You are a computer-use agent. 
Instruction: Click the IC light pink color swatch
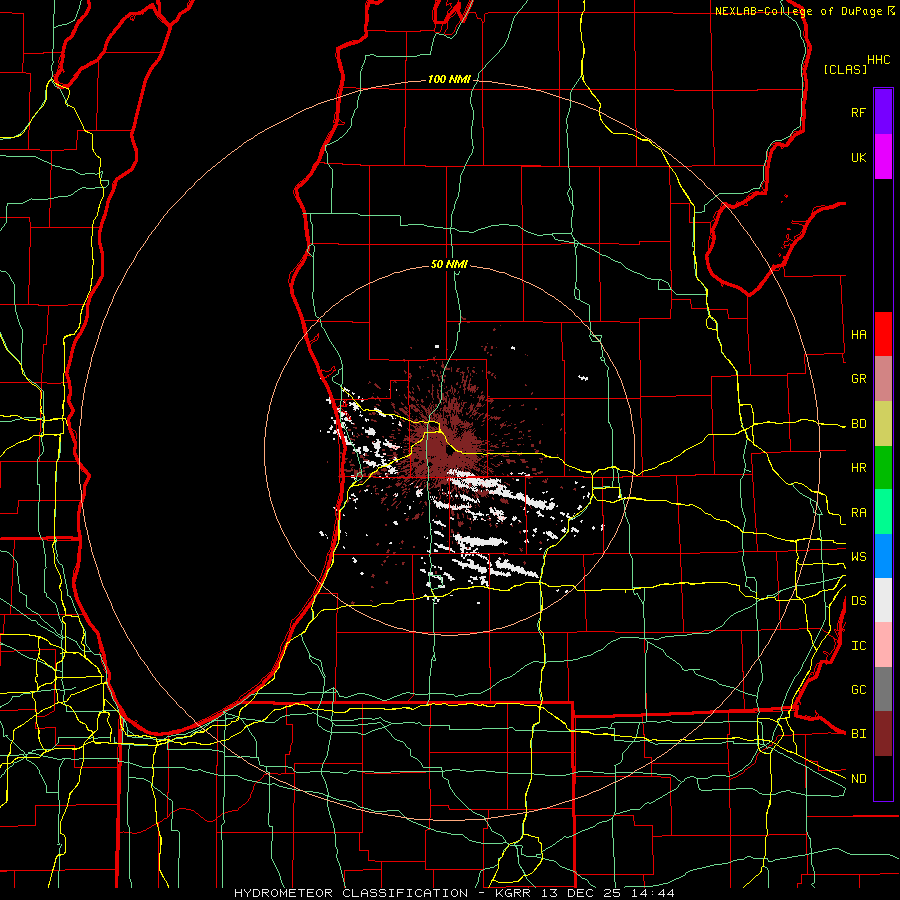[x=883, y=645]
